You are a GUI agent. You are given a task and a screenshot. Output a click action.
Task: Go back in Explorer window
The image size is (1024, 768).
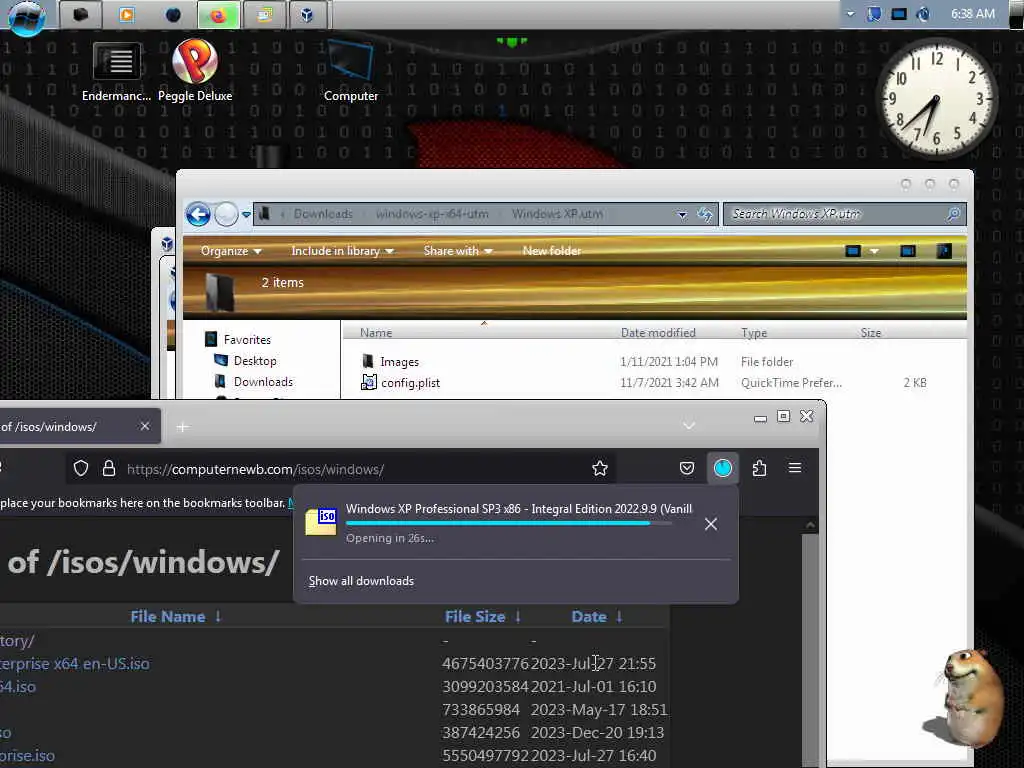198,214
